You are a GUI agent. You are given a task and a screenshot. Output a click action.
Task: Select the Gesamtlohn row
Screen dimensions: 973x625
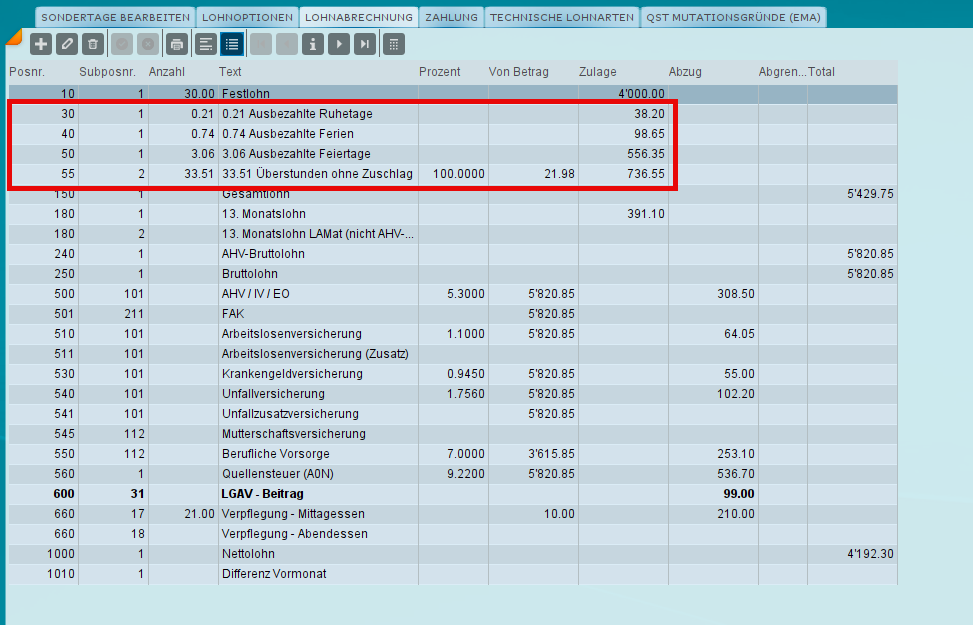tap(452, 194)
